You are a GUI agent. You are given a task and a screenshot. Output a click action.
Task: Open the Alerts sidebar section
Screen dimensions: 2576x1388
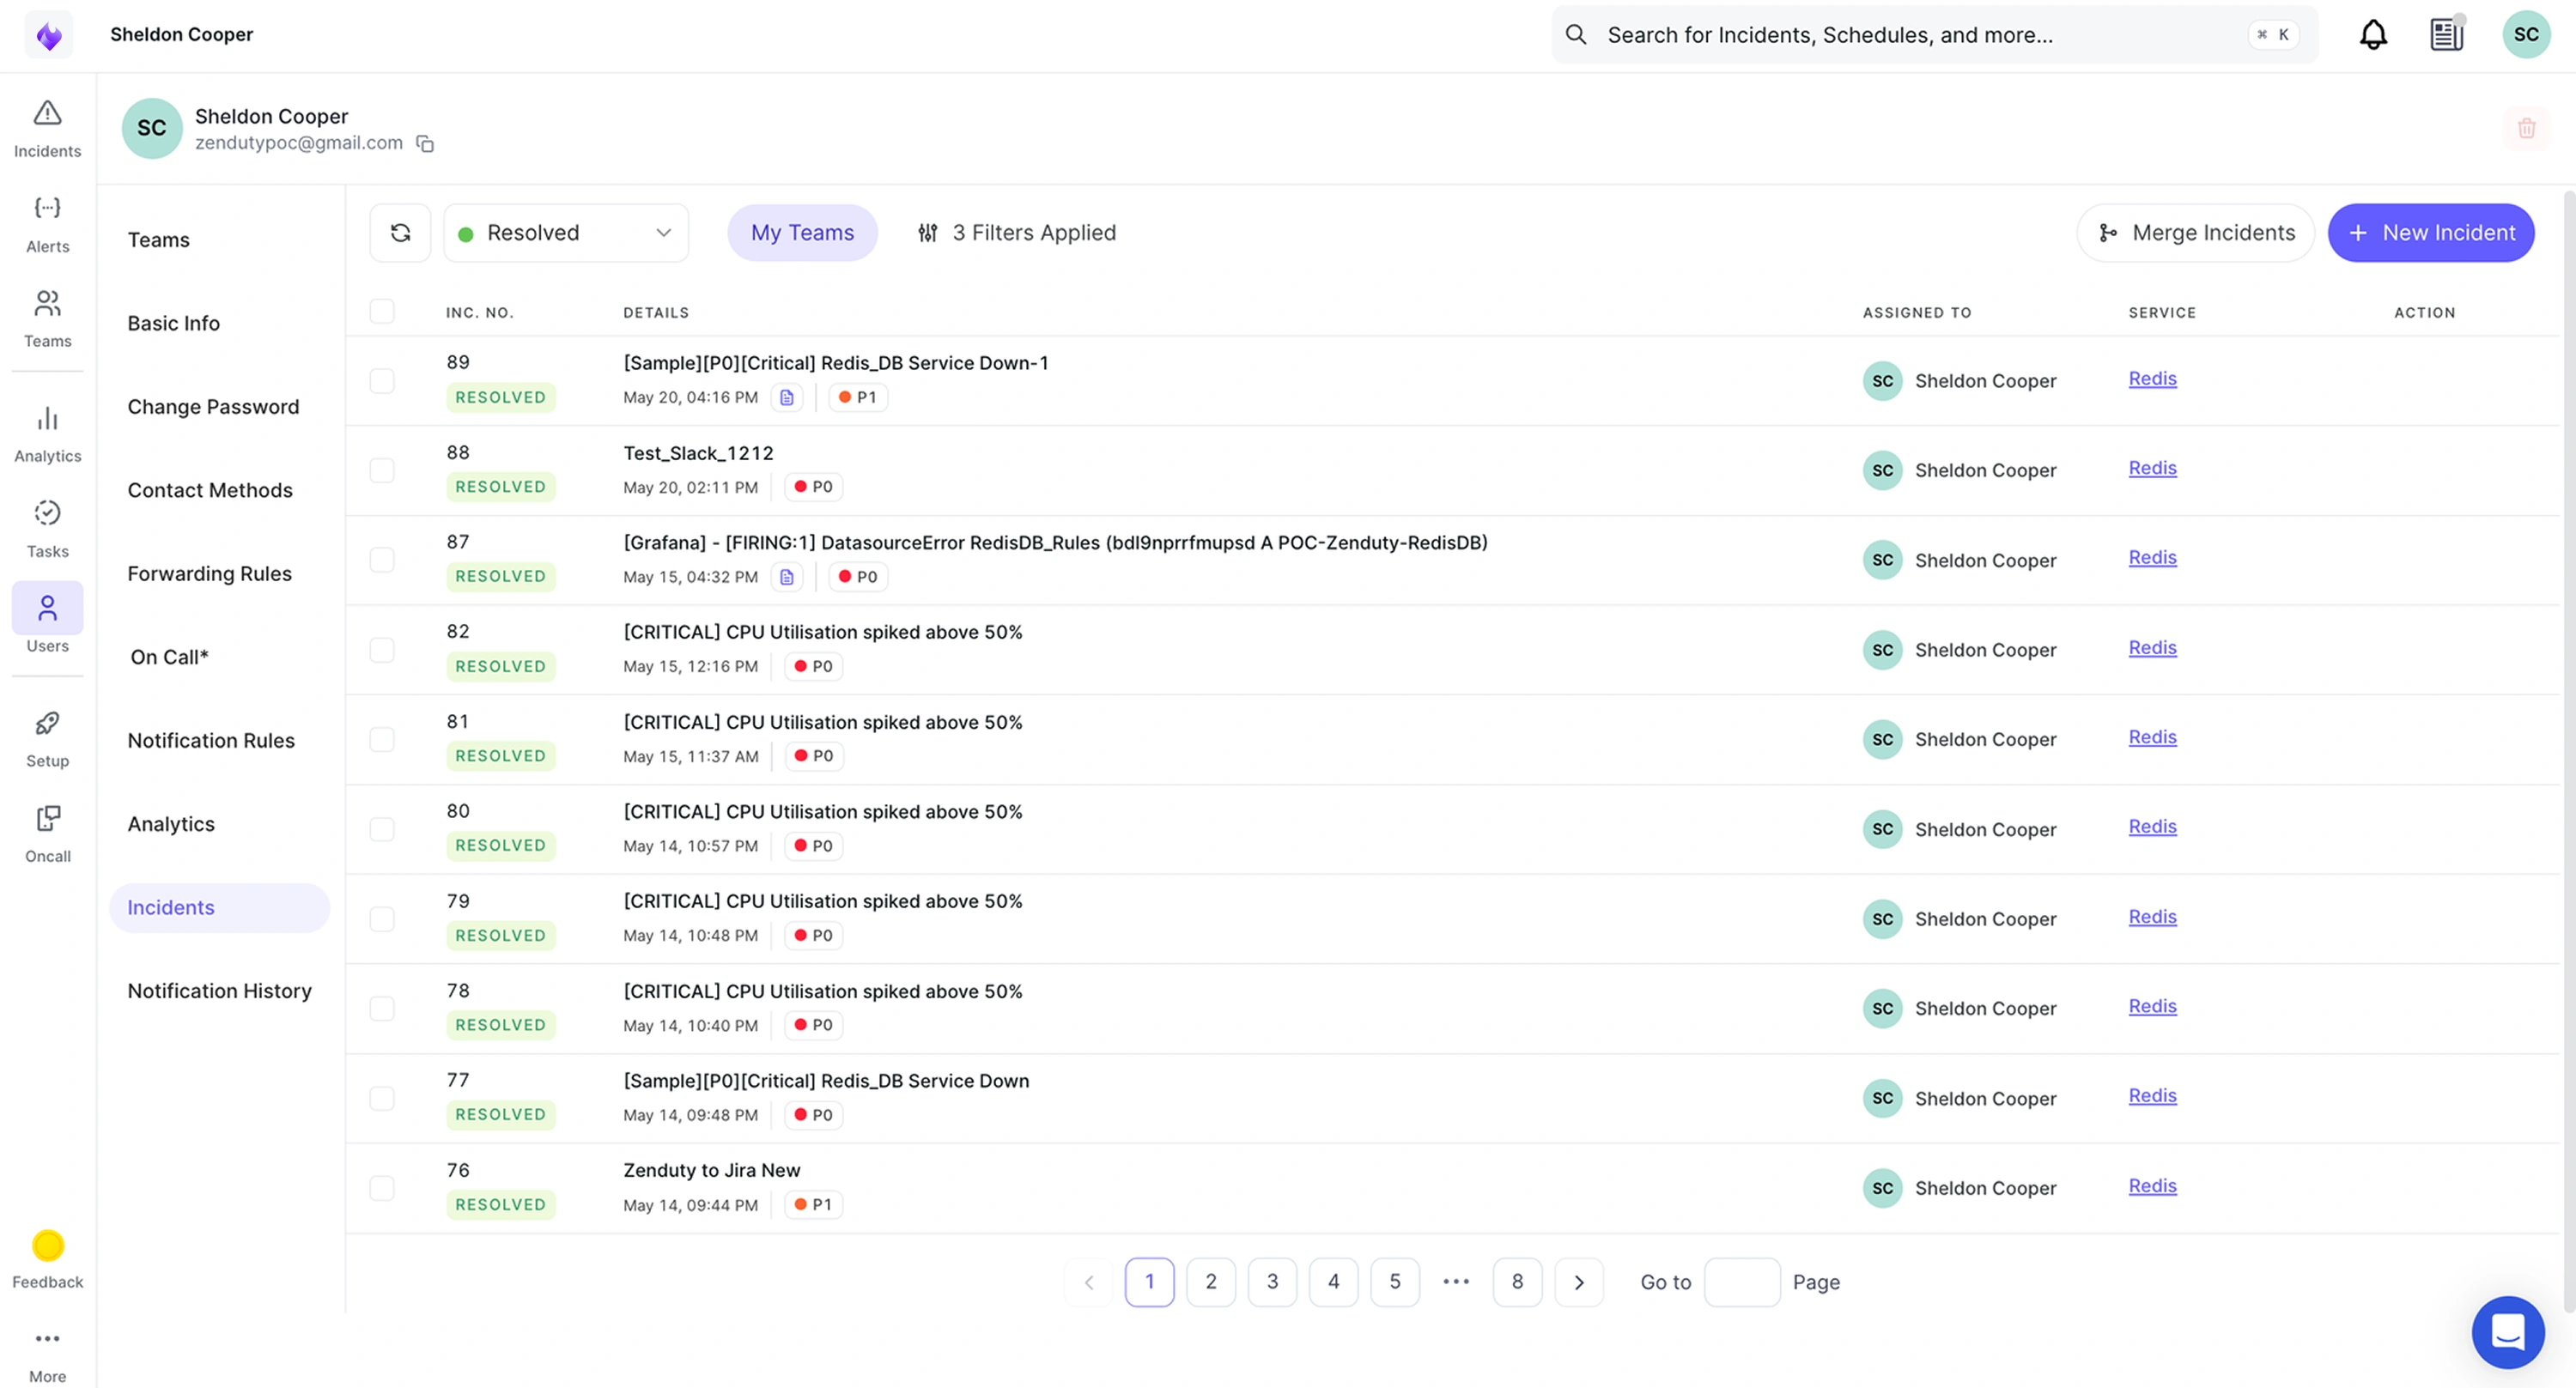tap(47, 224)
